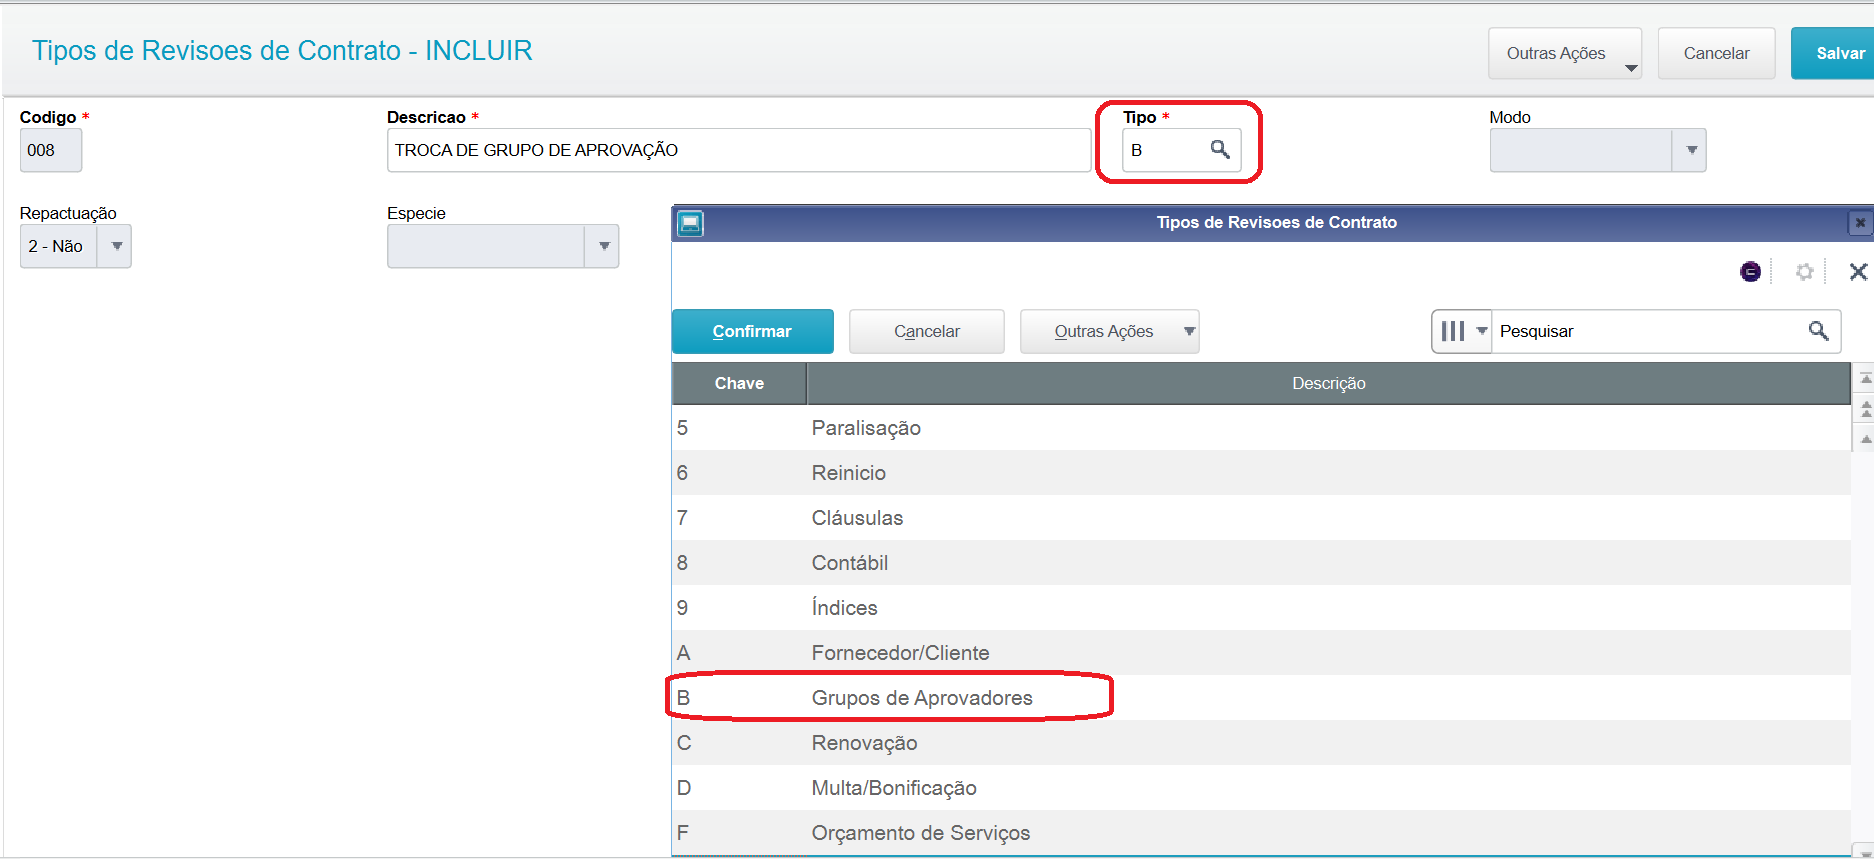Select the Renovação row

point(1261,743)
